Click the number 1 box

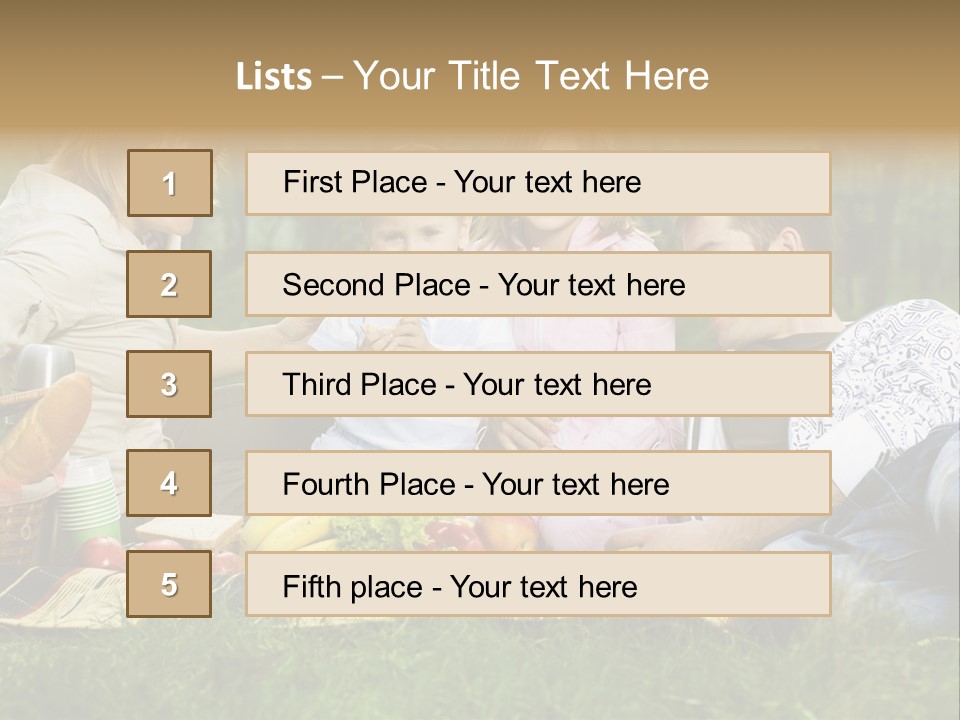tap(169, 183)
